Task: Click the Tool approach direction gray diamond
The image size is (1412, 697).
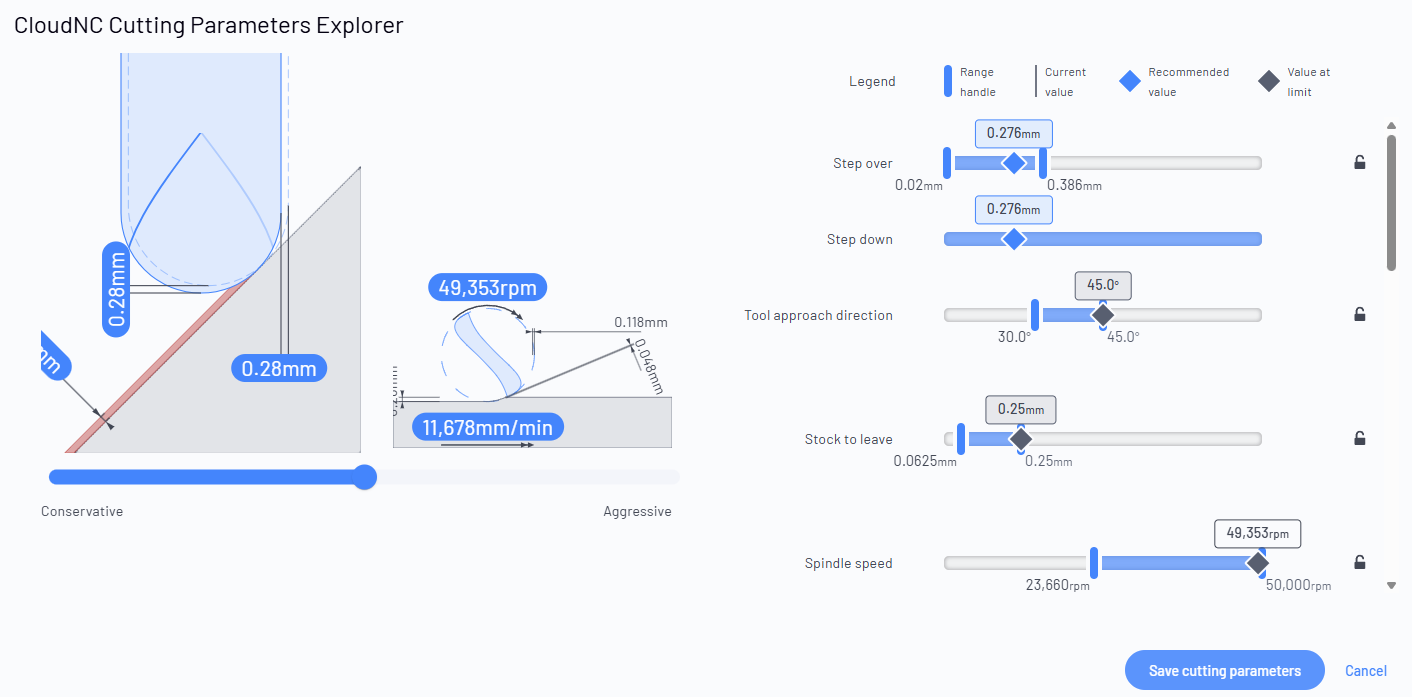Action: click(x=1102, y=315)
